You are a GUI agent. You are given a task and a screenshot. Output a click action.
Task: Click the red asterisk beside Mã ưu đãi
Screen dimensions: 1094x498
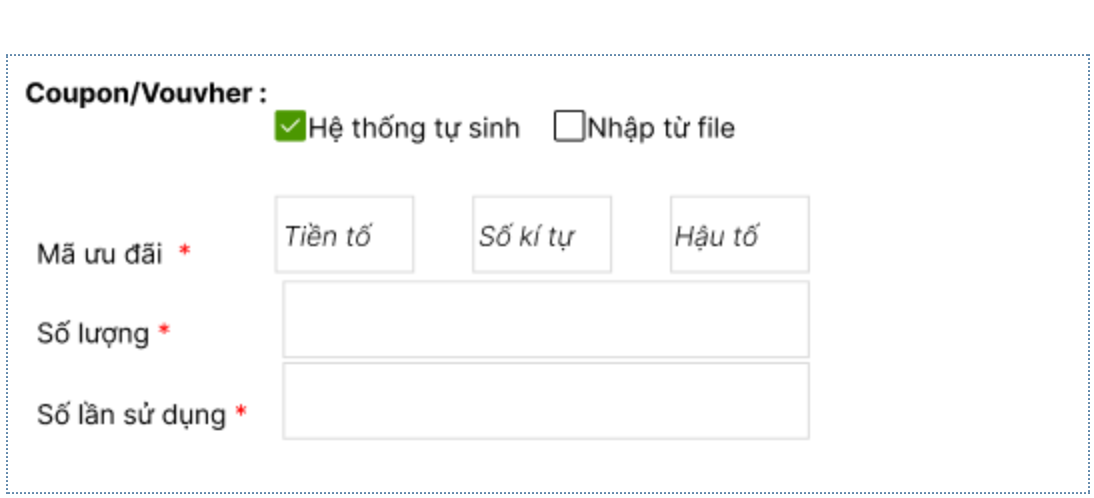(184, 253)
